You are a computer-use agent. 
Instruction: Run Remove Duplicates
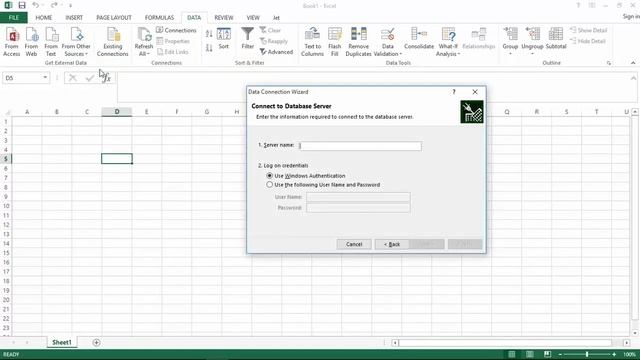point(358,42)
